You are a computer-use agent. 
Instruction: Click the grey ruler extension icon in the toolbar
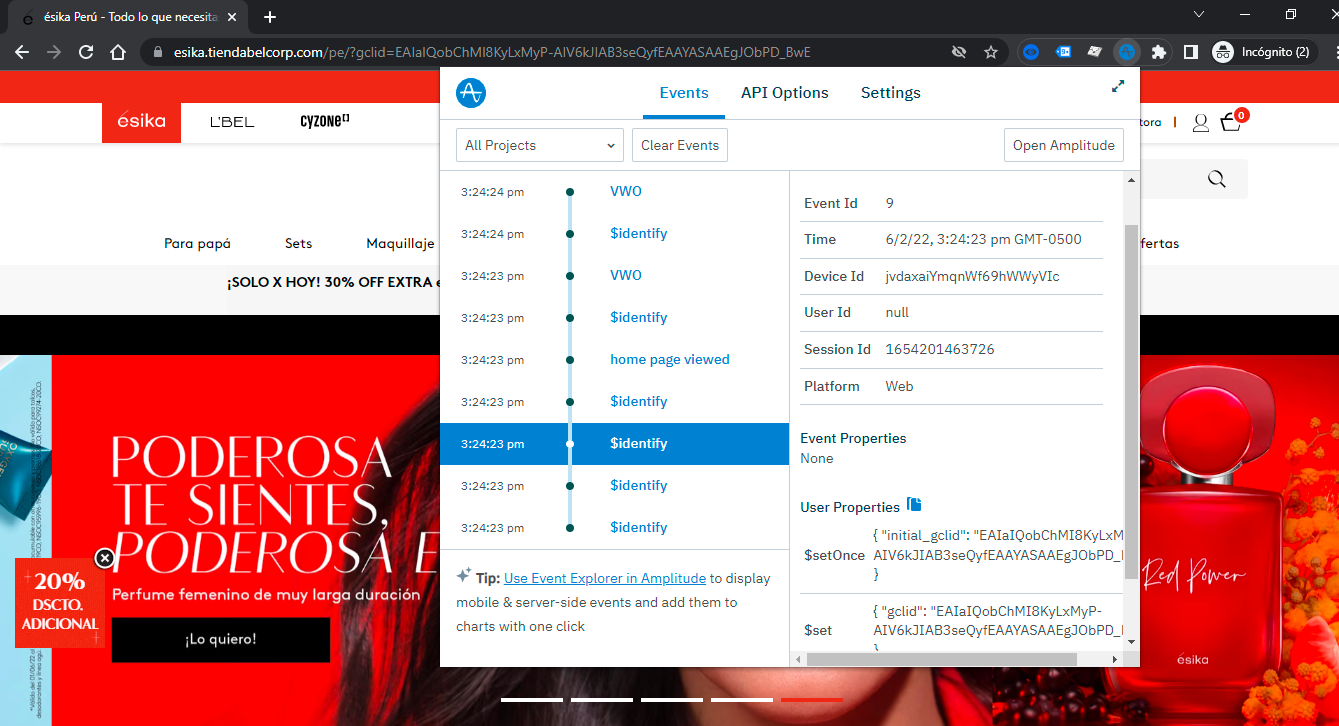[x=1095, y=52]
